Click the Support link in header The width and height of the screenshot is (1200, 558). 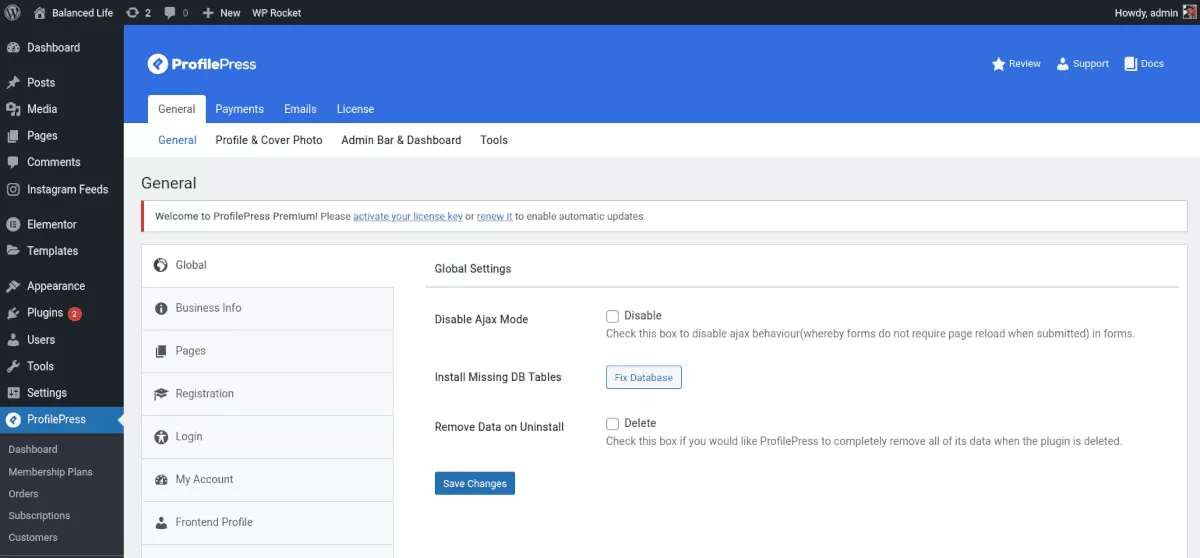[x=1082, y=63]
